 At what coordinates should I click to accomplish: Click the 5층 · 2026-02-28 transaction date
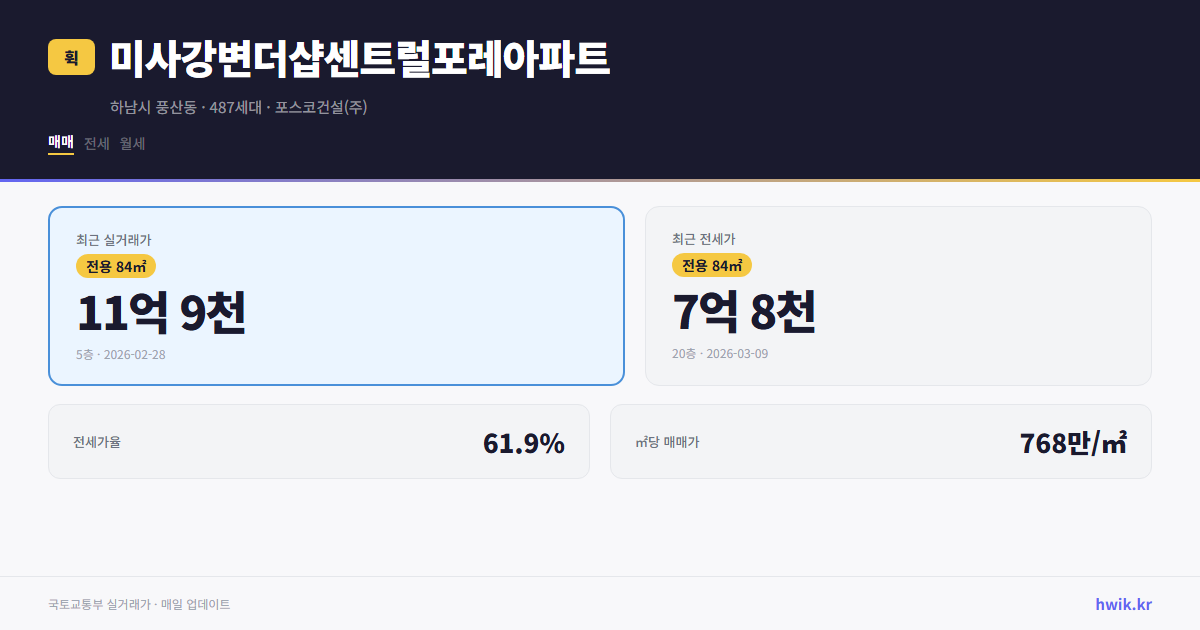(x=120, y=354)
